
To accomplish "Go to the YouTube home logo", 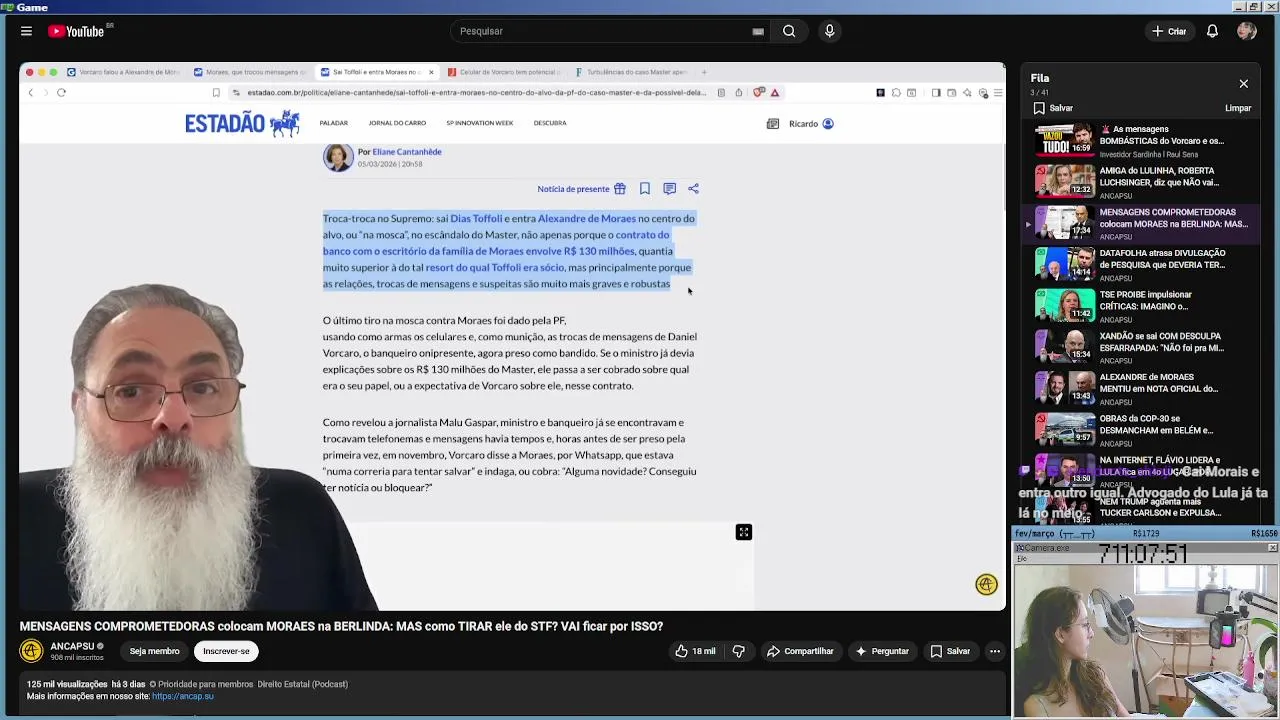I will tap(76, 31).
